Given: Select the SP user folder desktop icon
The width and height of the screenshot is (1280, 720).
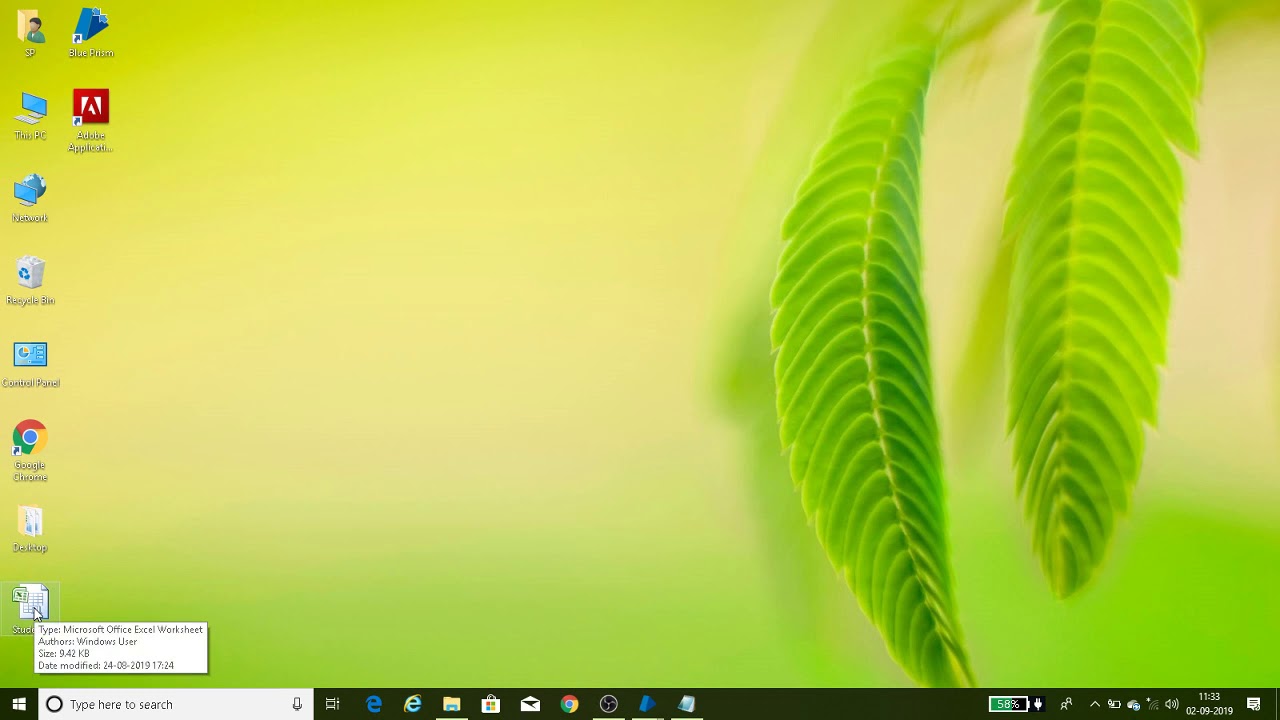Looking at the screenshot, I should [x=30, y=32].
